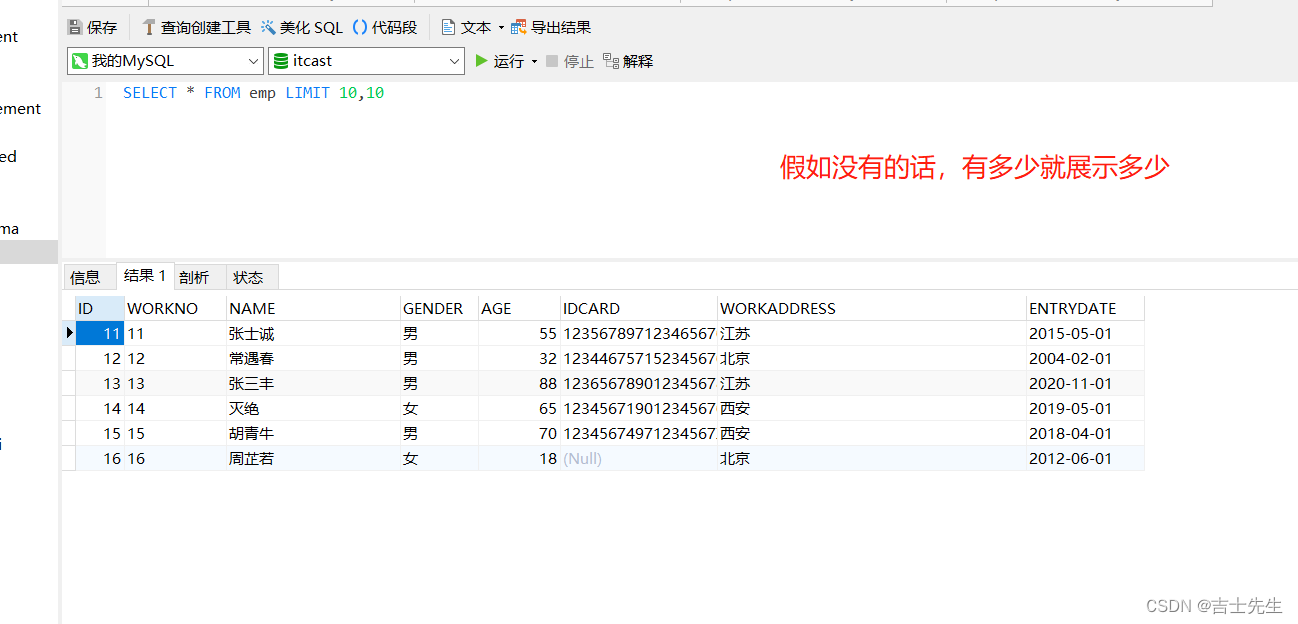Select the ID cell with value 11
This screenshot has width=1298, height=624.
pyautogui.click(x=100, y=333)
